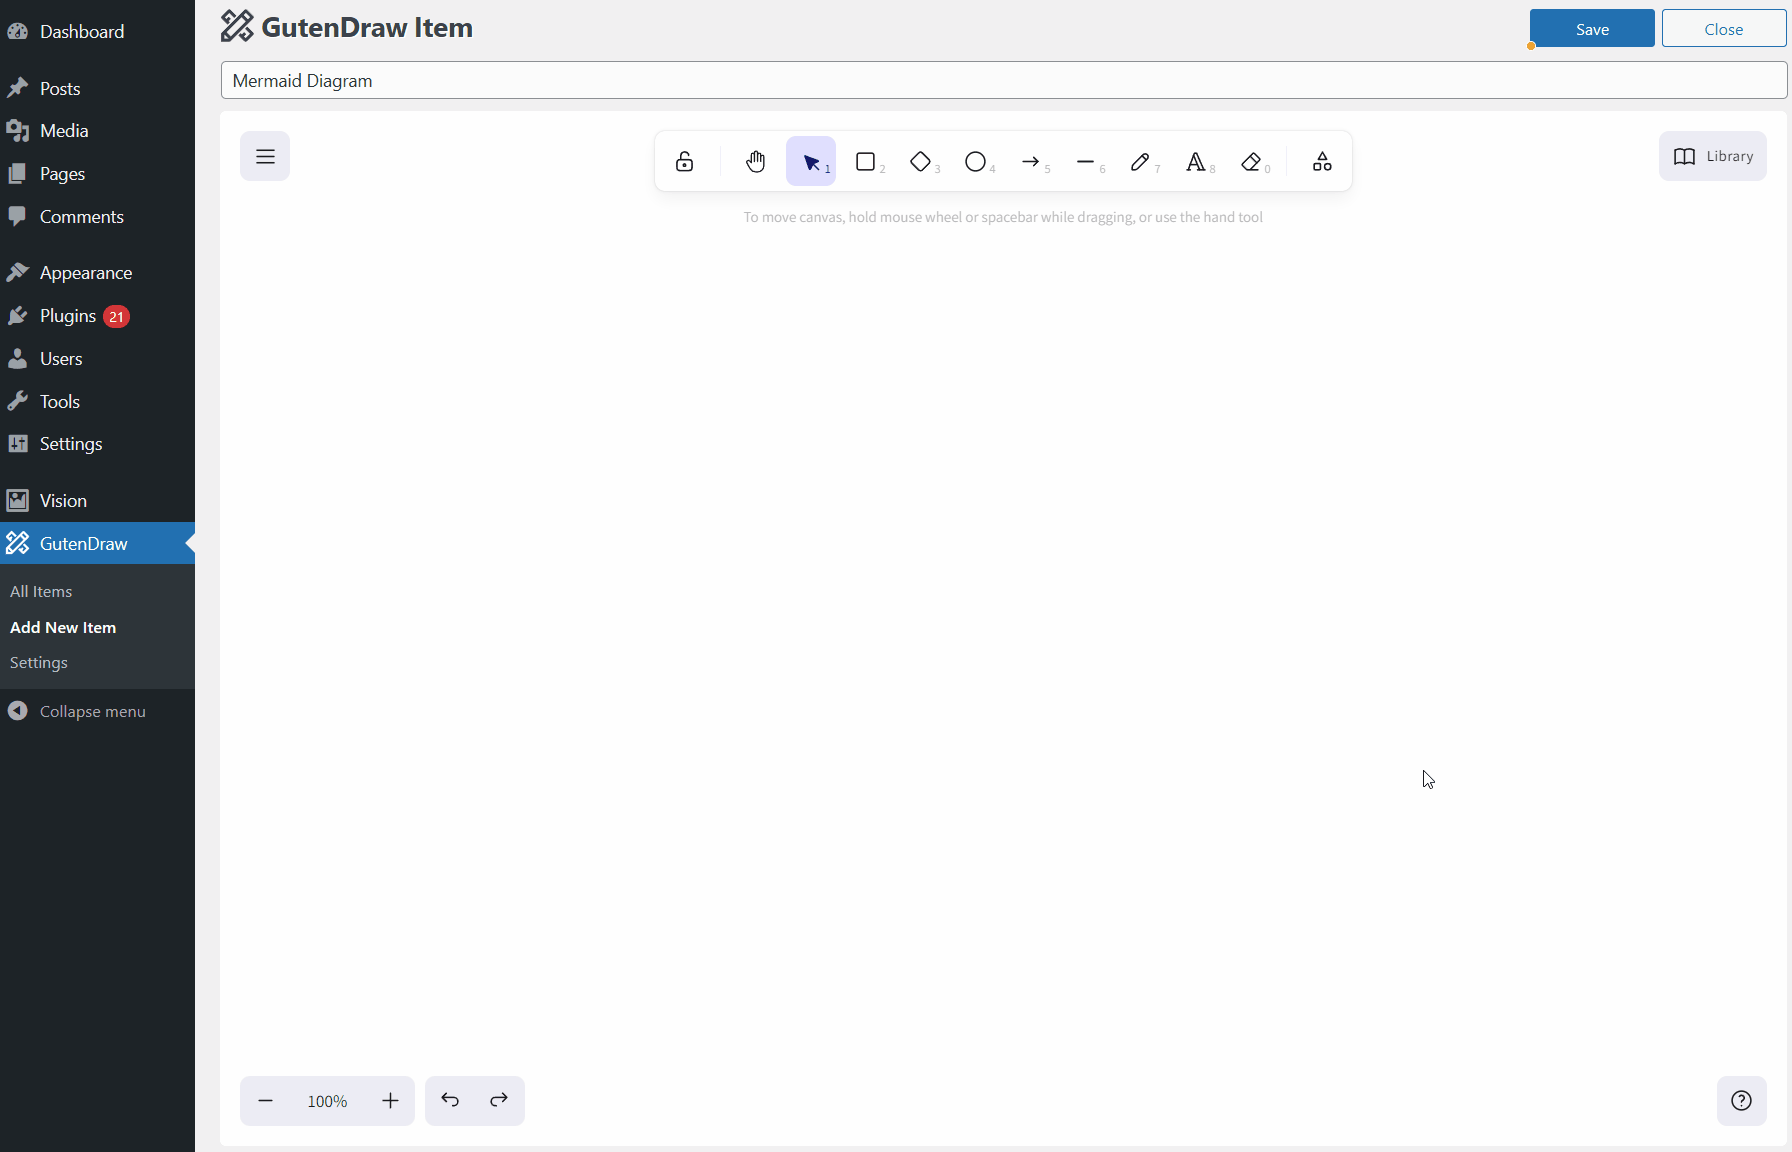This screenshot has width=1792, height=1152.
Task: Open the hamburger main menu
Action: tap(265, 156)
